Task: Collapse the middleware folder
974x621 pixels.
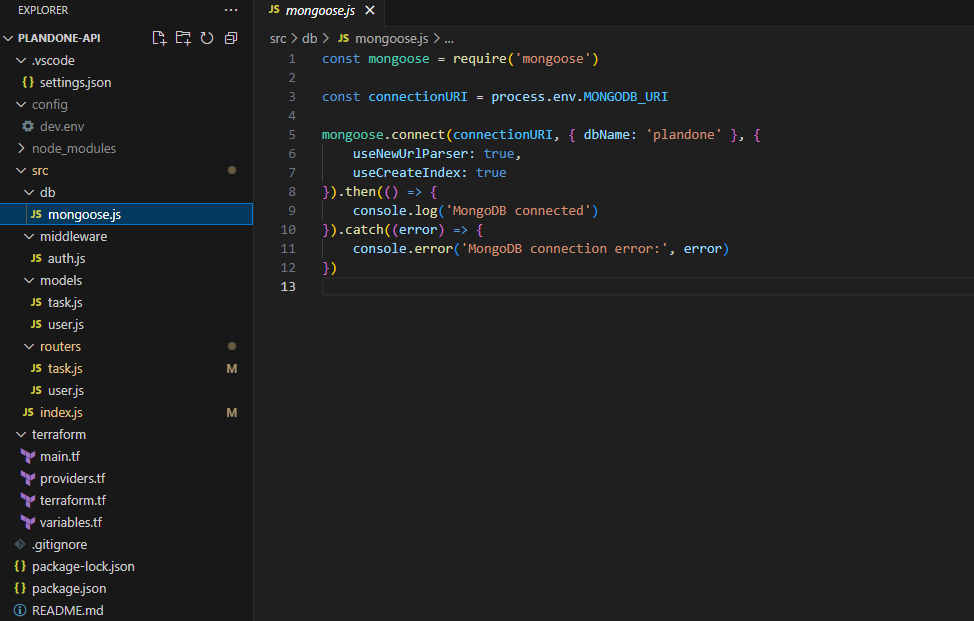Action: (73, 236)
